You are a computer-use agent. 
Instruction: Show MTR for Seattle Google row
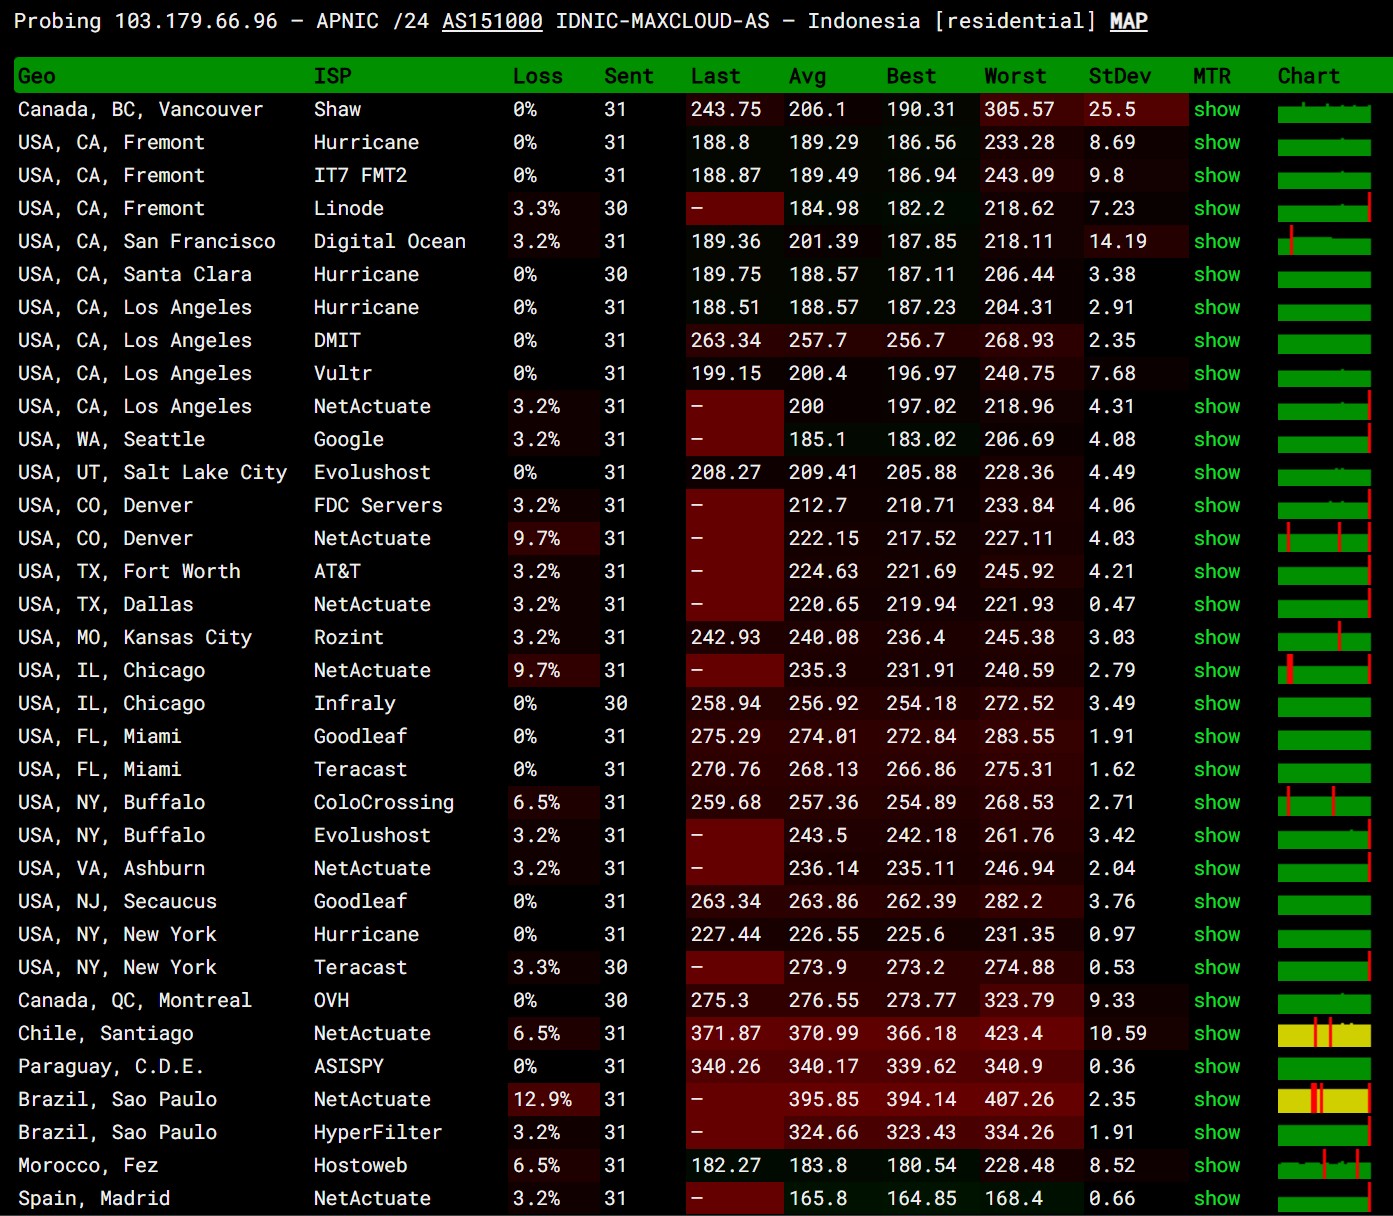click(1216, 439)
